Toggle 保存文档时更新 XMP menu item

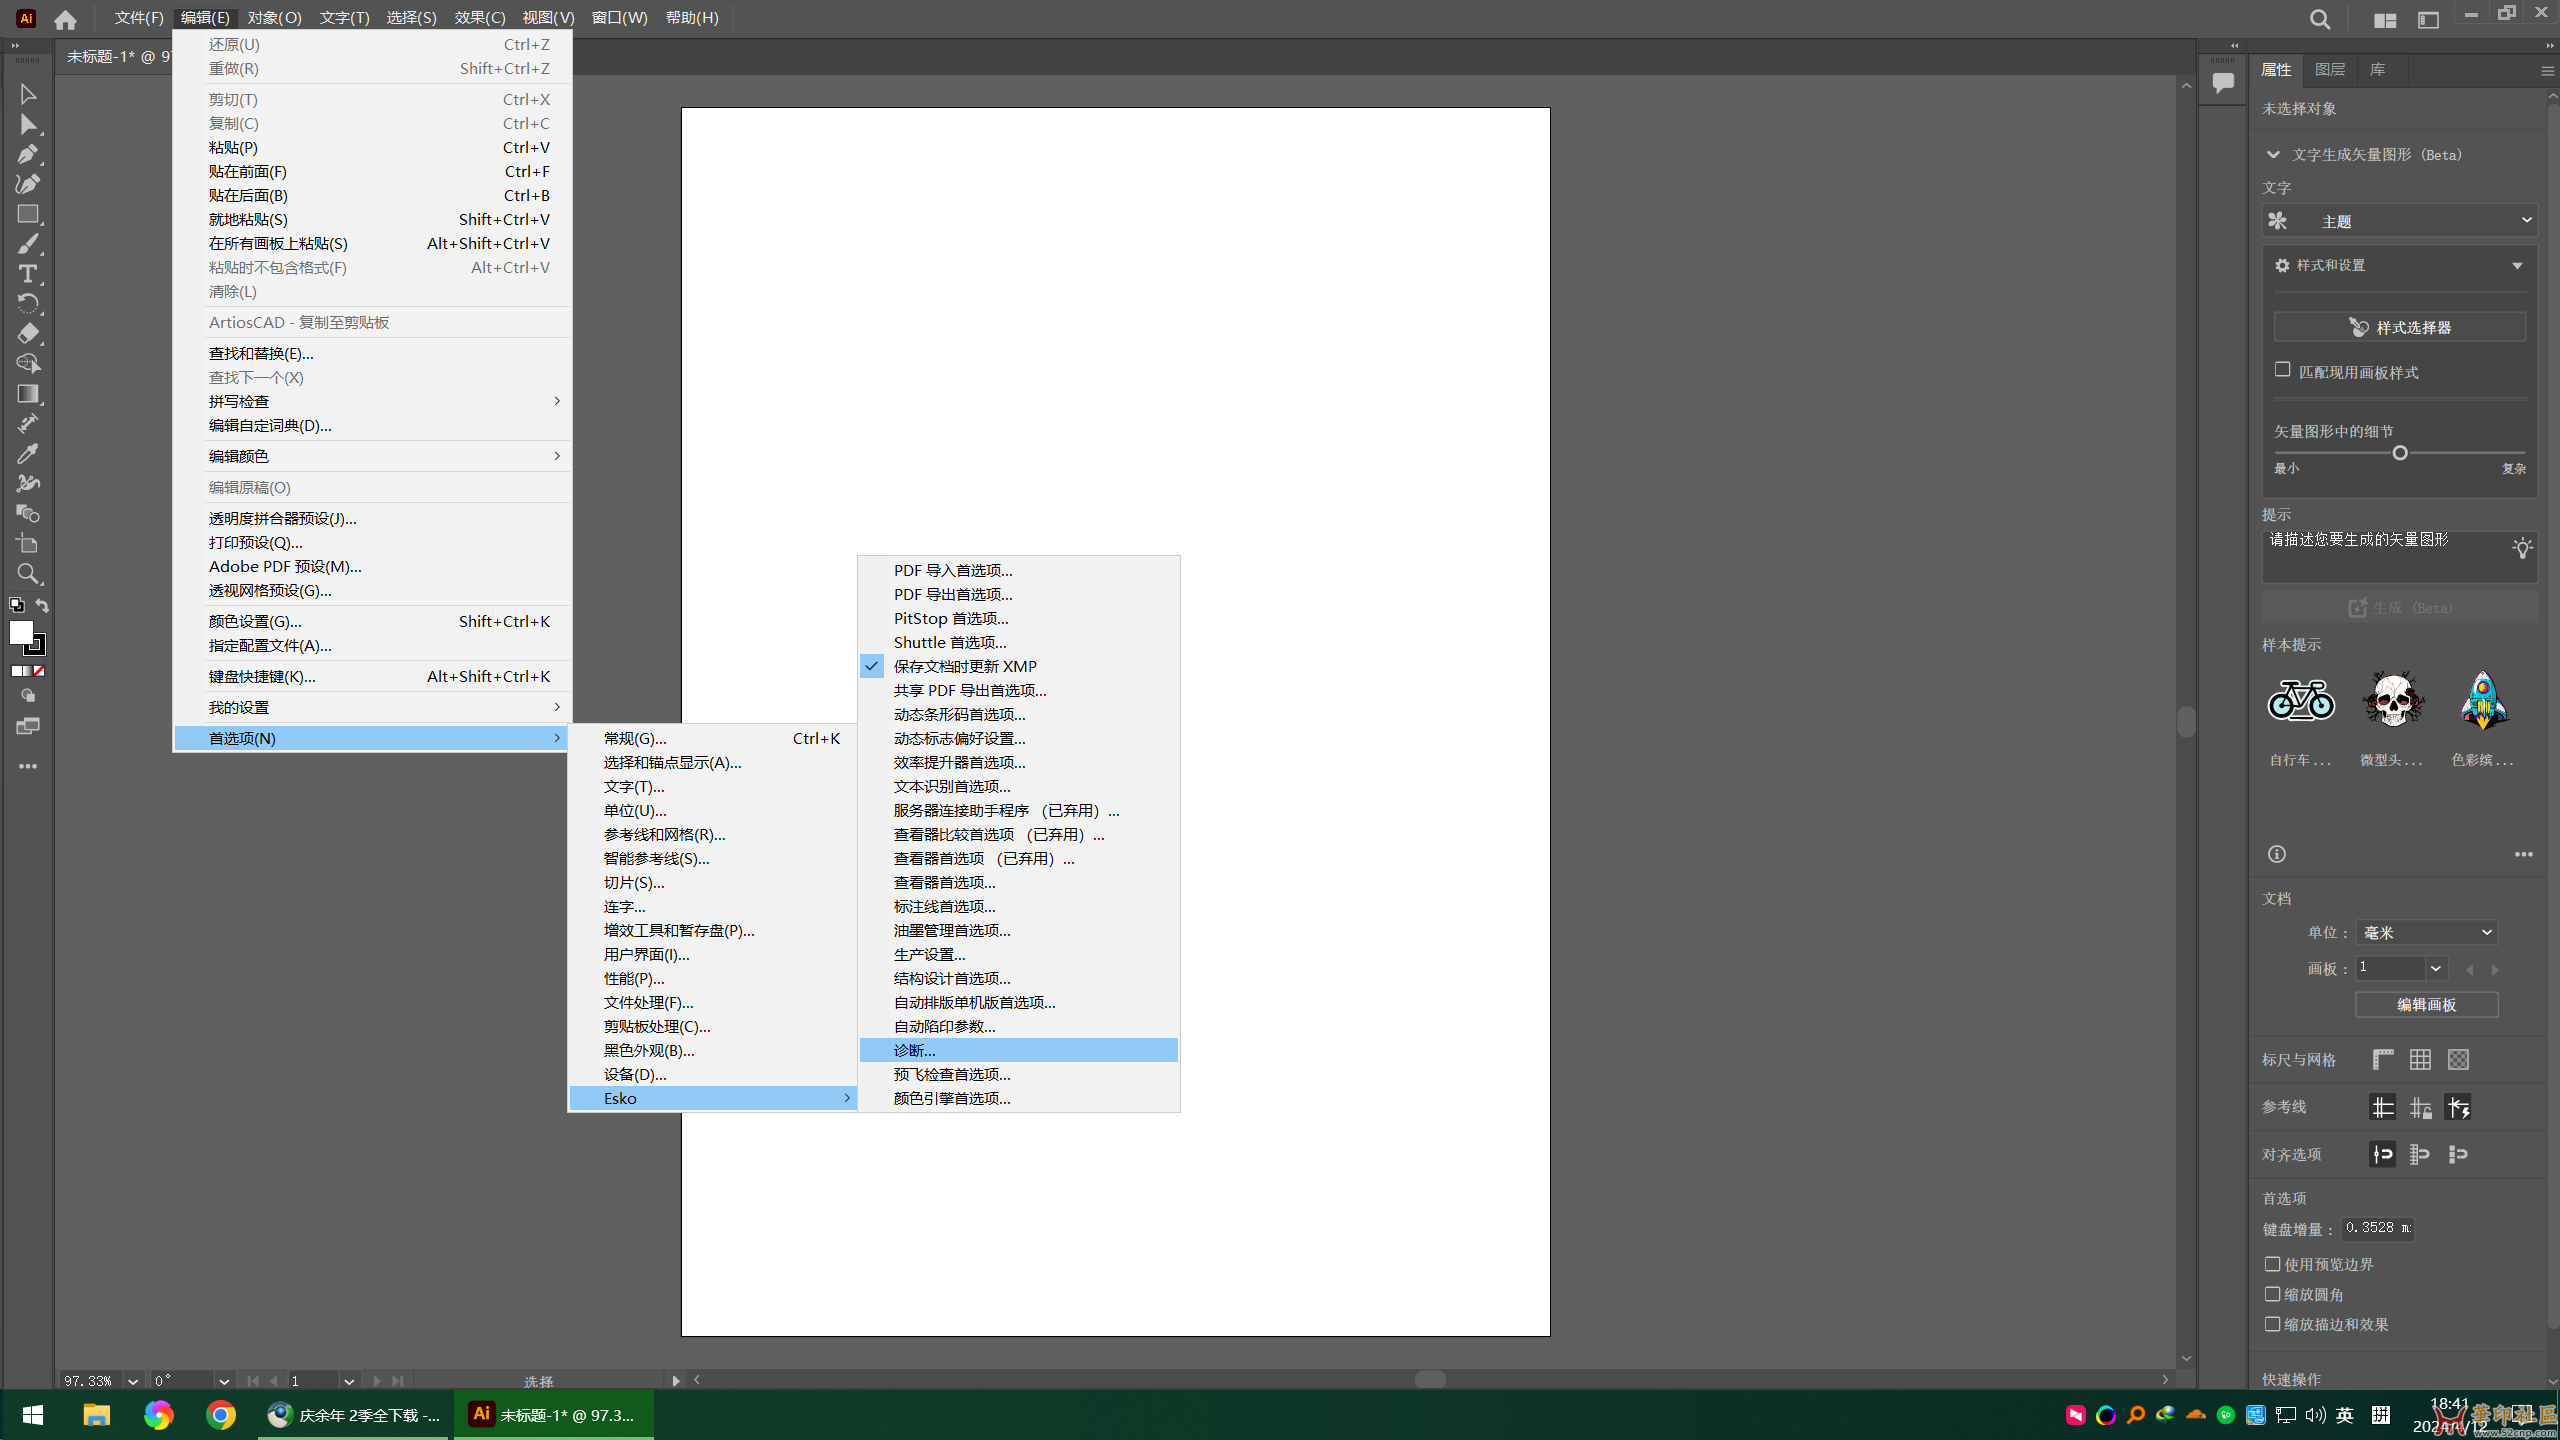[x=1018, y=666]
